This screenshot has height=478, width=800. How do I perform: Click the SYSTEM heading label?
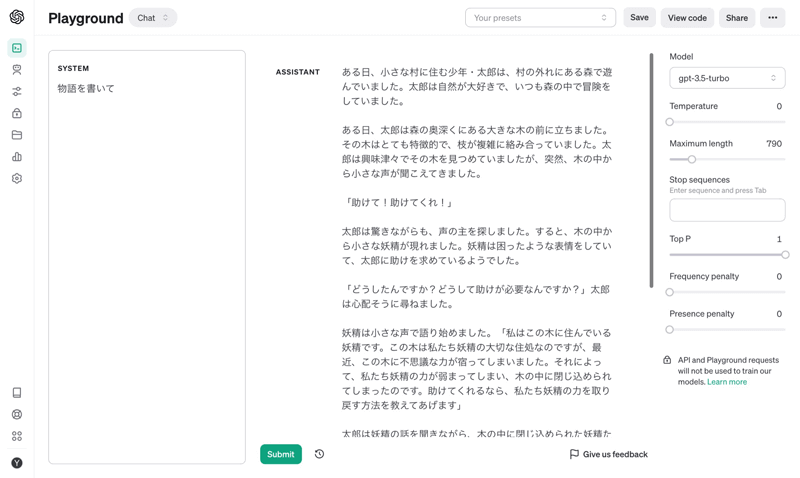click(x=73, y=68)
